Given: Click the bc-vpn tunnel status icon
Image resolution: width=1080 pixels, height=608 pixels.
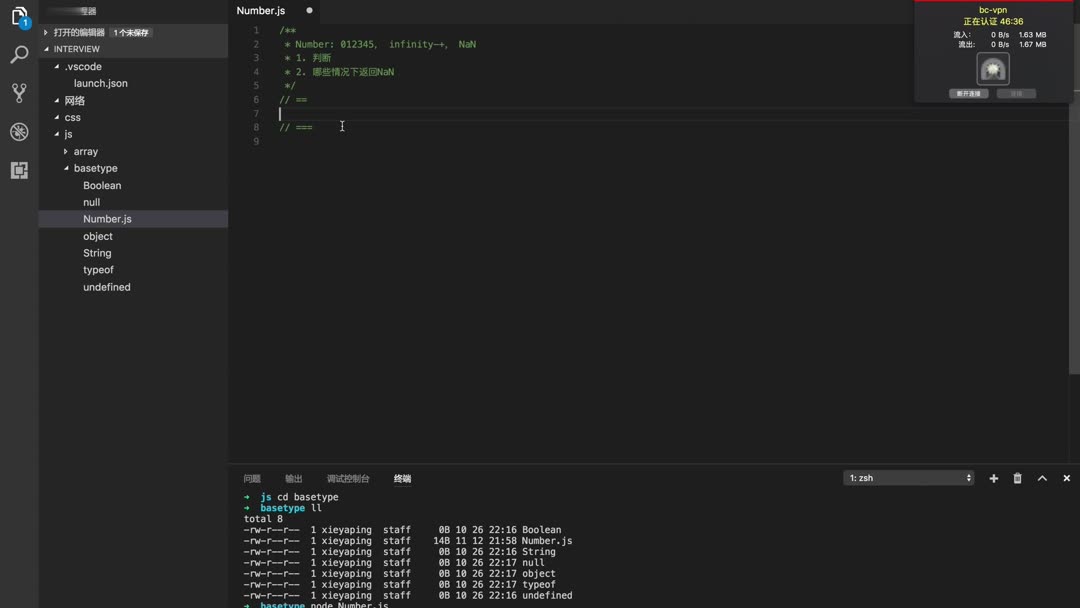Looking at the screenshot, I should (993, 69).
